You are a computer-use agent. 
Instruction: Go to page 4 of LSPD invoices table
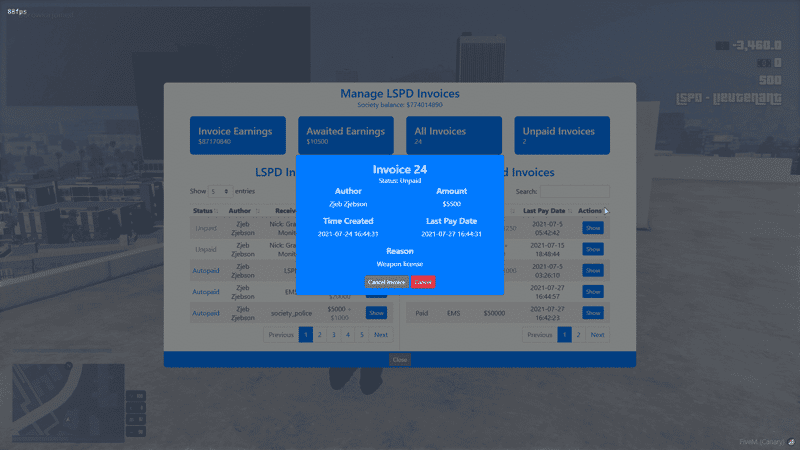click(x=348, y=335)
